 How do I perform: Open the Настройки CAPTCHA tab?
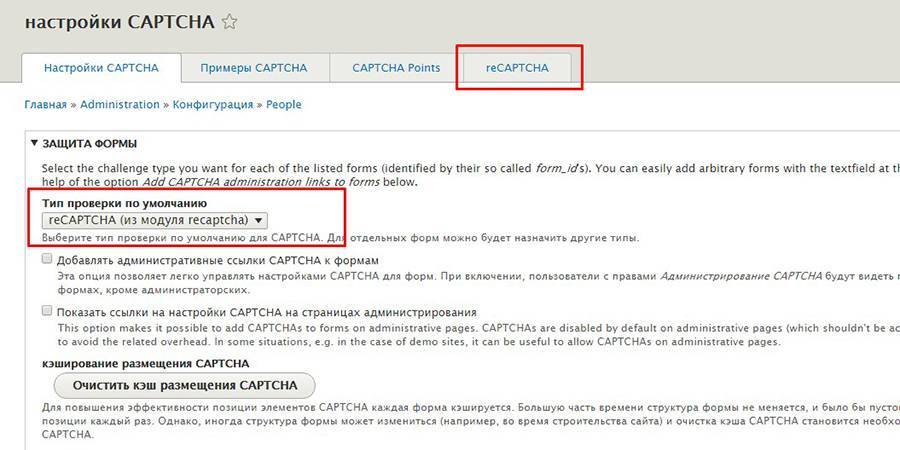[x=101, y=68]
